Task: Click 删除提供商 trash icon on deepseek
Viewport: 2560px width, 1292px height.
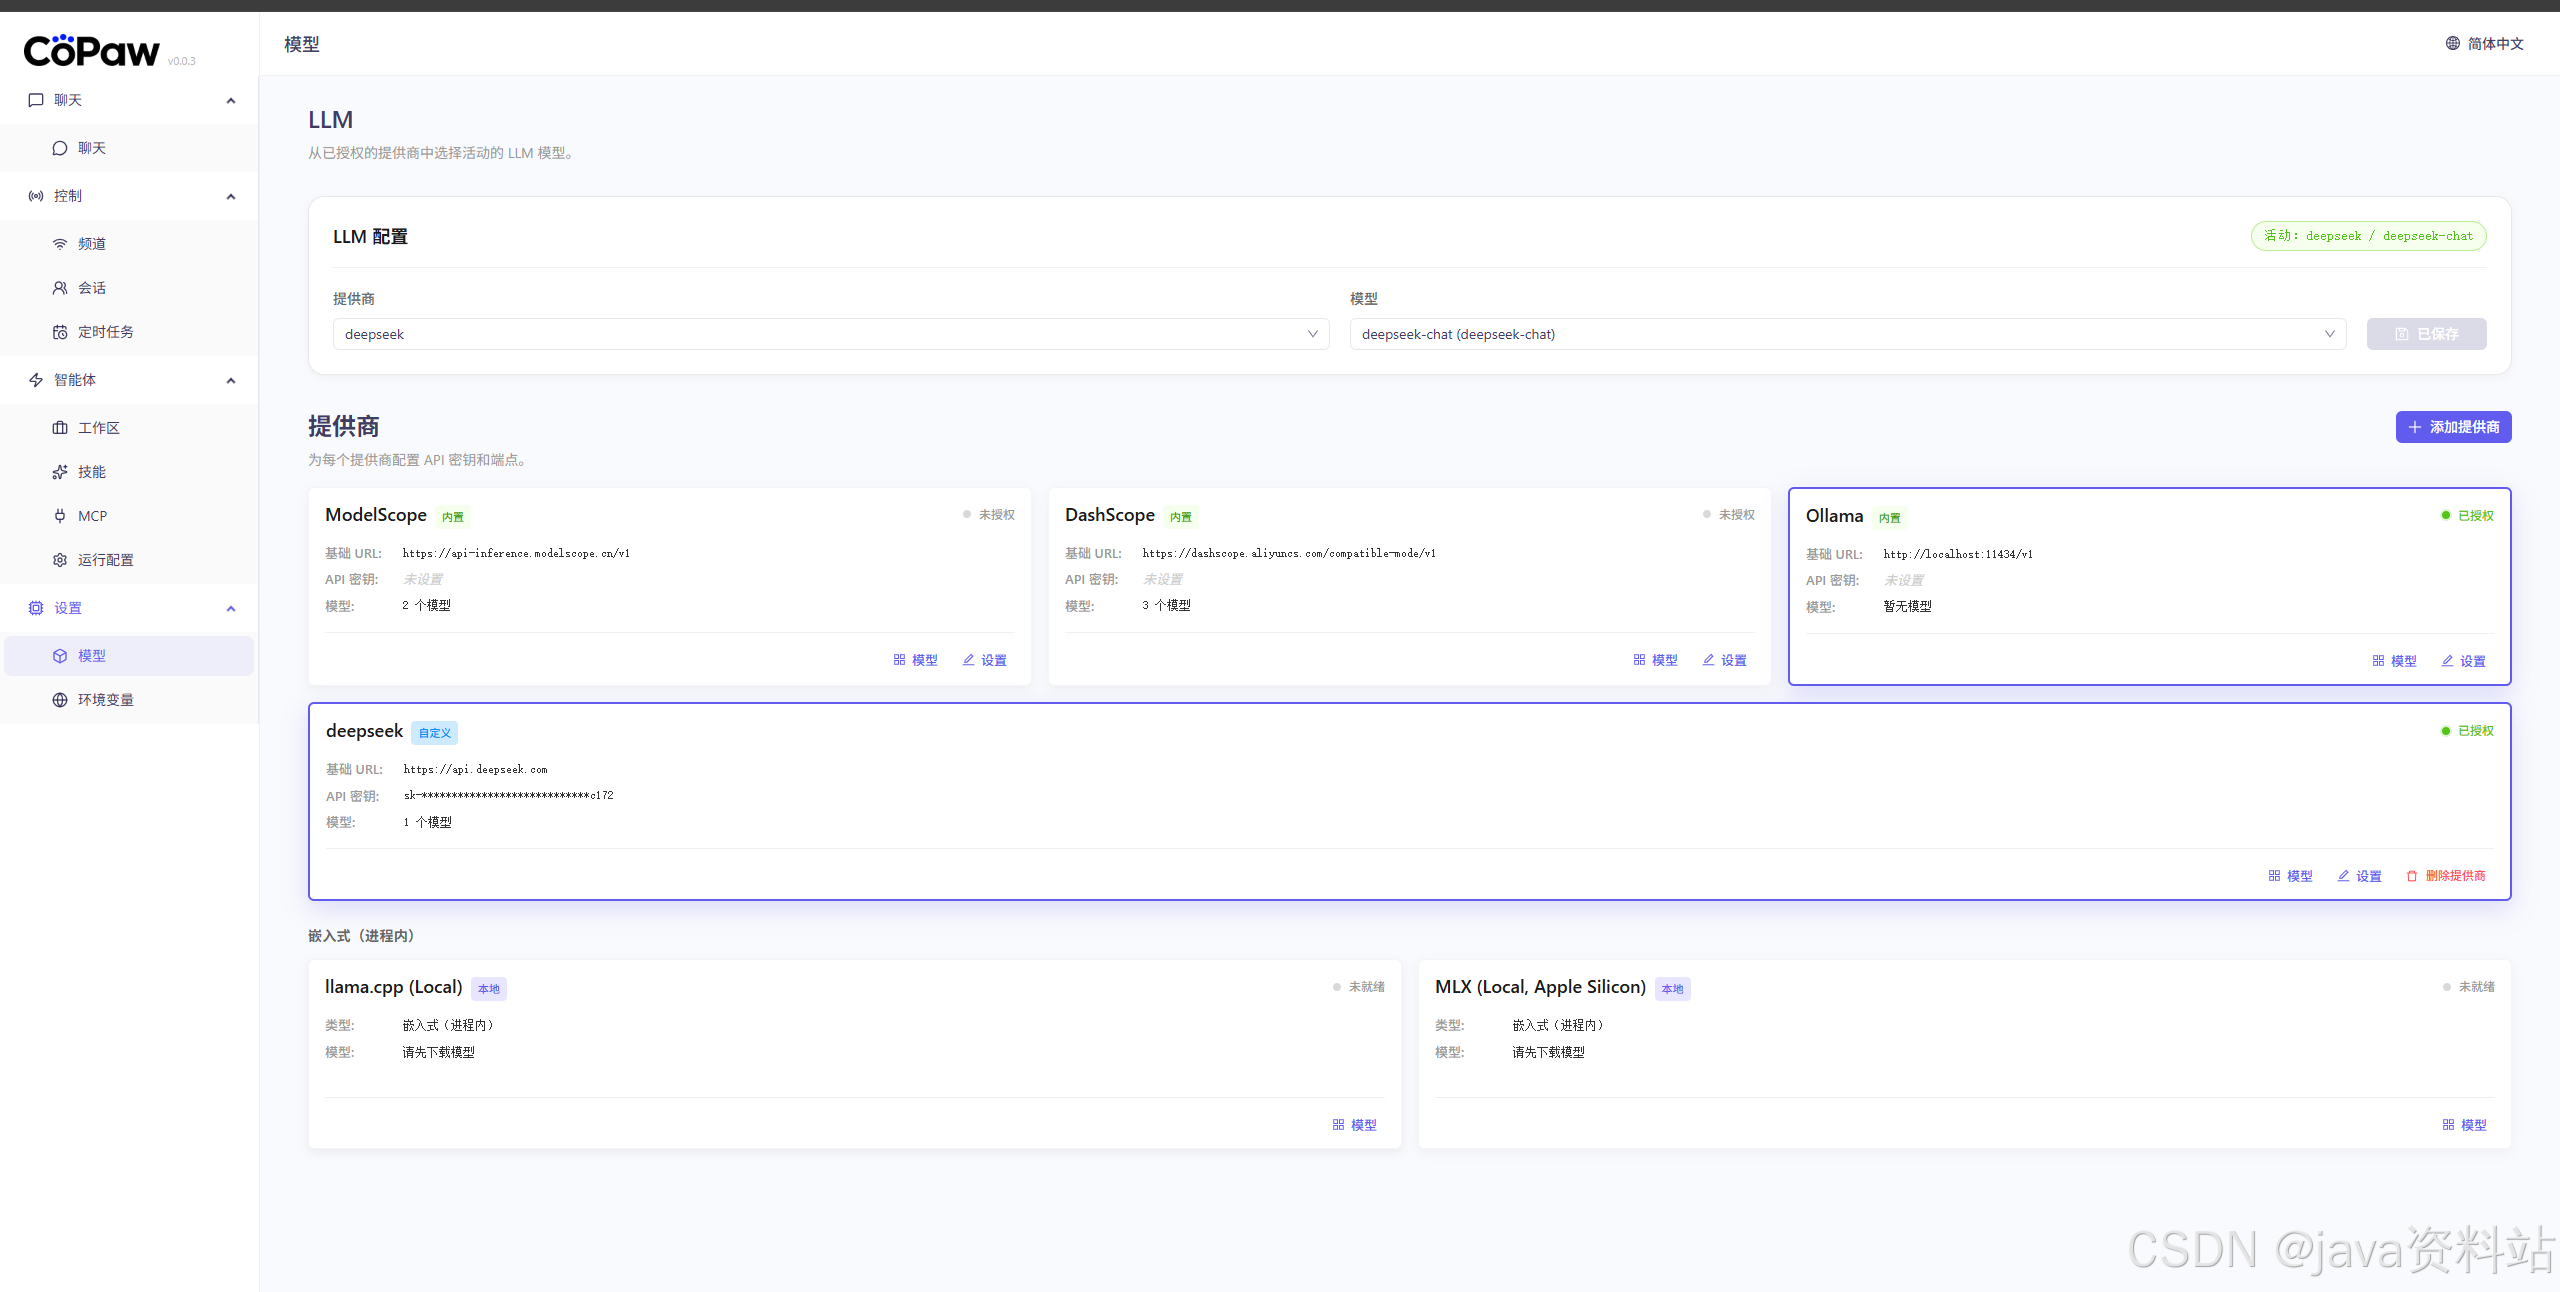Action: point(2411,876)
